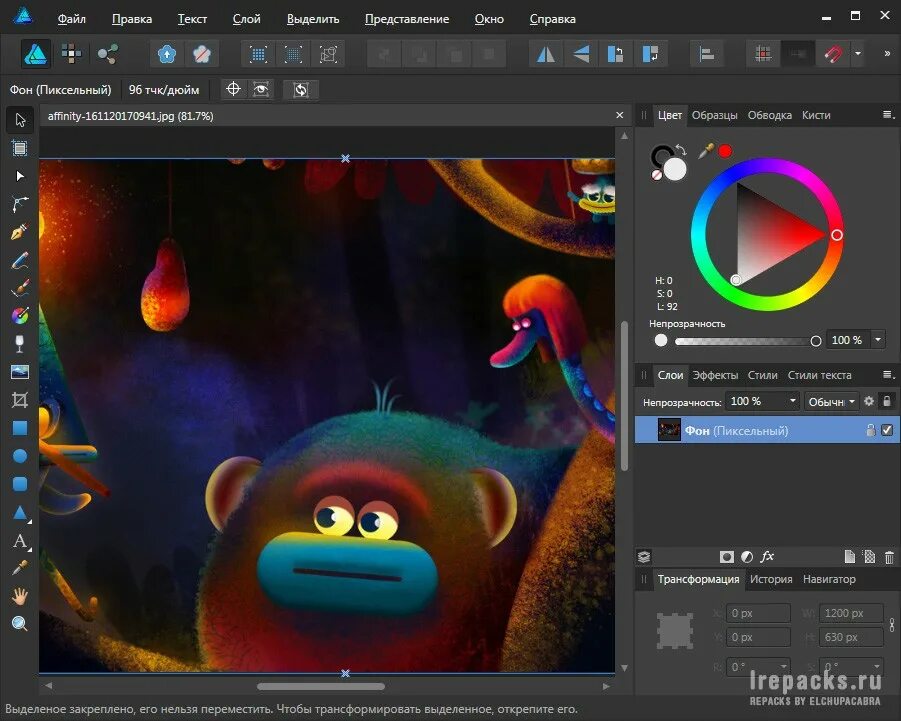Open Слои panel options menu

click(888, 375)
